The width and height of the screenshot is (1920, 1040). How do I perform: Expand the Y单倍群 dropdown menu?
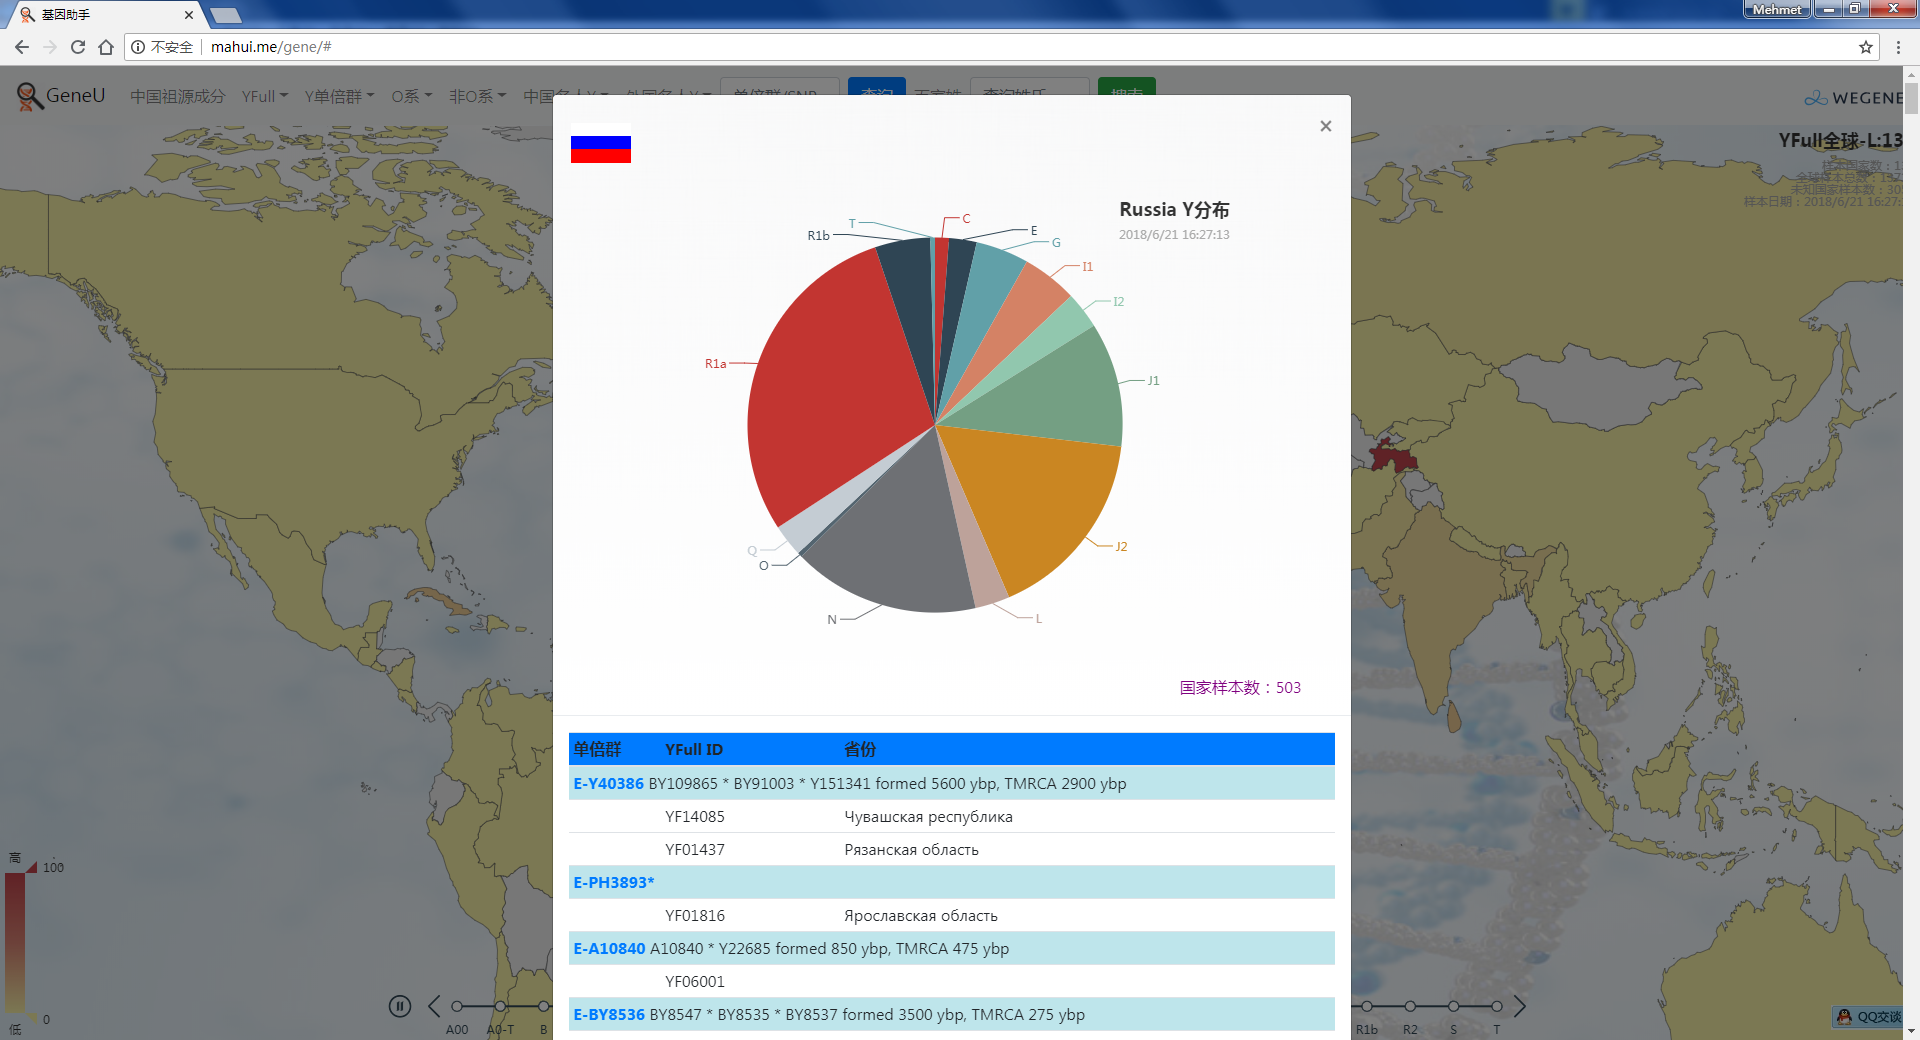tap(339, 96)
